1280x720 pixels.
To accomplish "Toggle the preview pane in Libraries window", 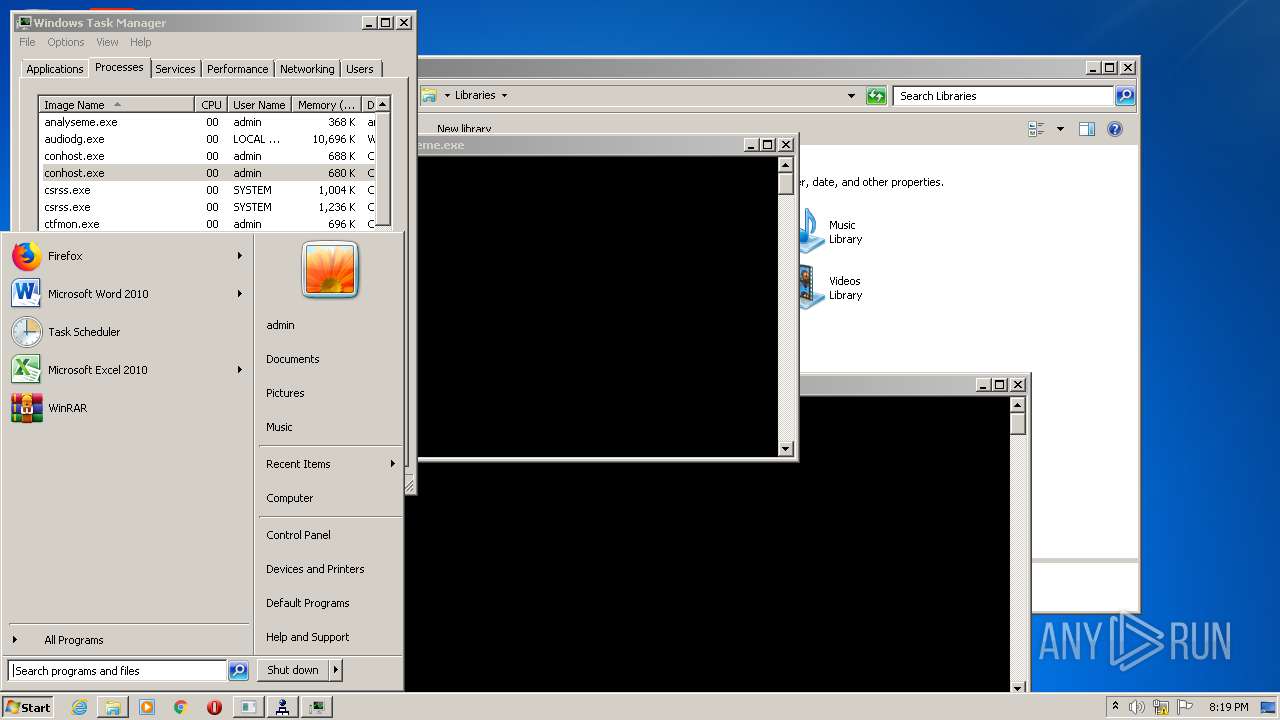I will coord(1087,129).
